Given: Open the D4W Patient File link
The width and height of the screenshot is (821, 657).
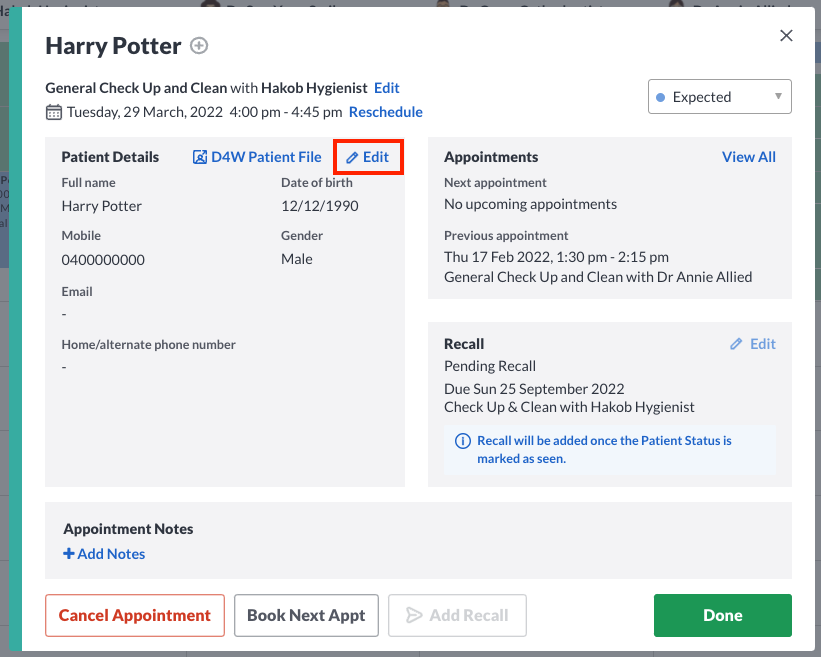Looking at the screenshot, I should coord(257,157).
